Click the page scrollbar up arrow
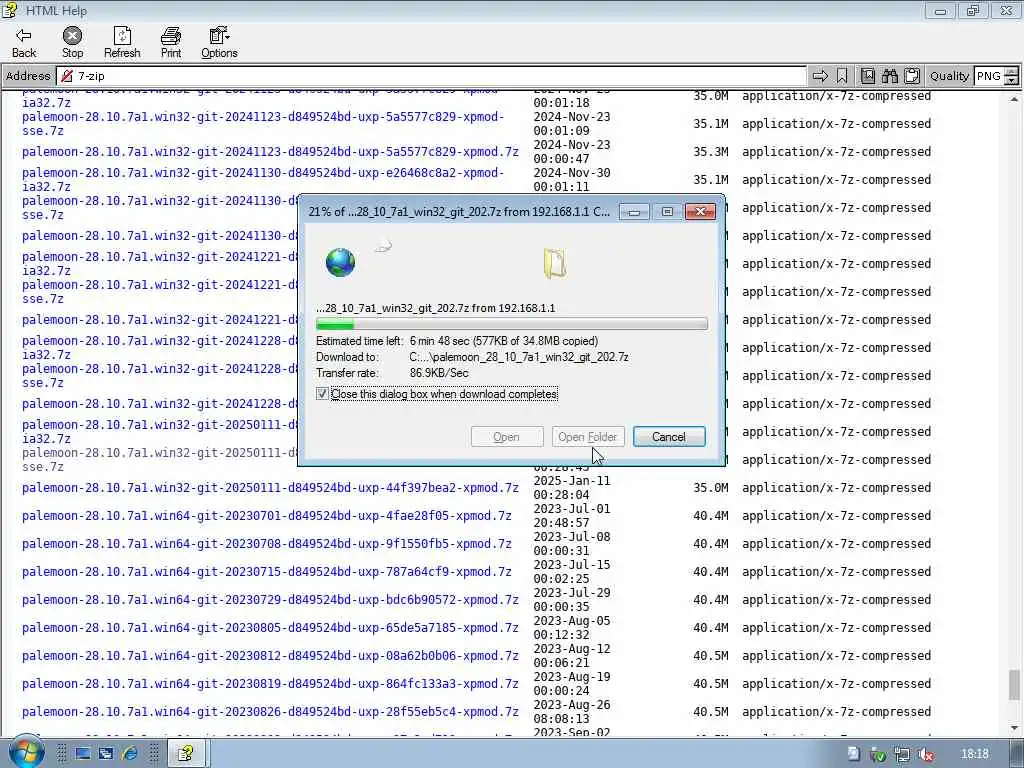Image resolution: width=1024 pixels, height=768 pixels. [1014, 99]
